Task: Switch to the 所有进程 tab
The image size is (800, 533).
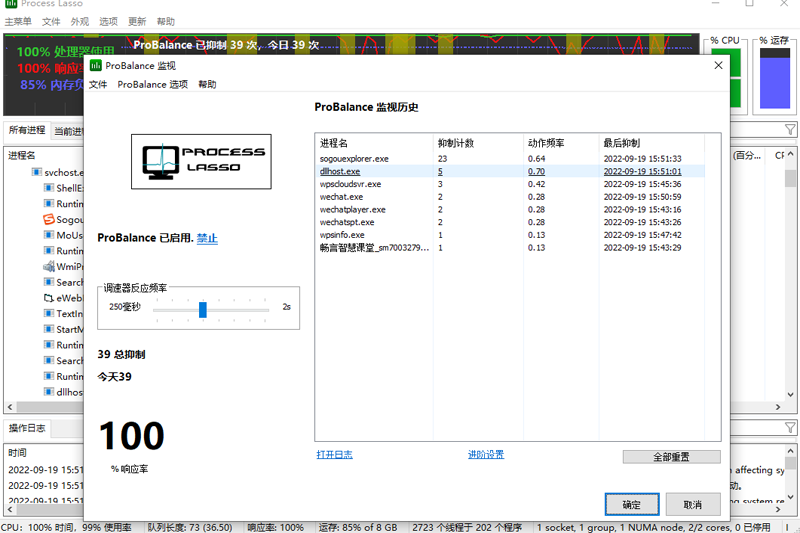Action: [x=27, y=131]
